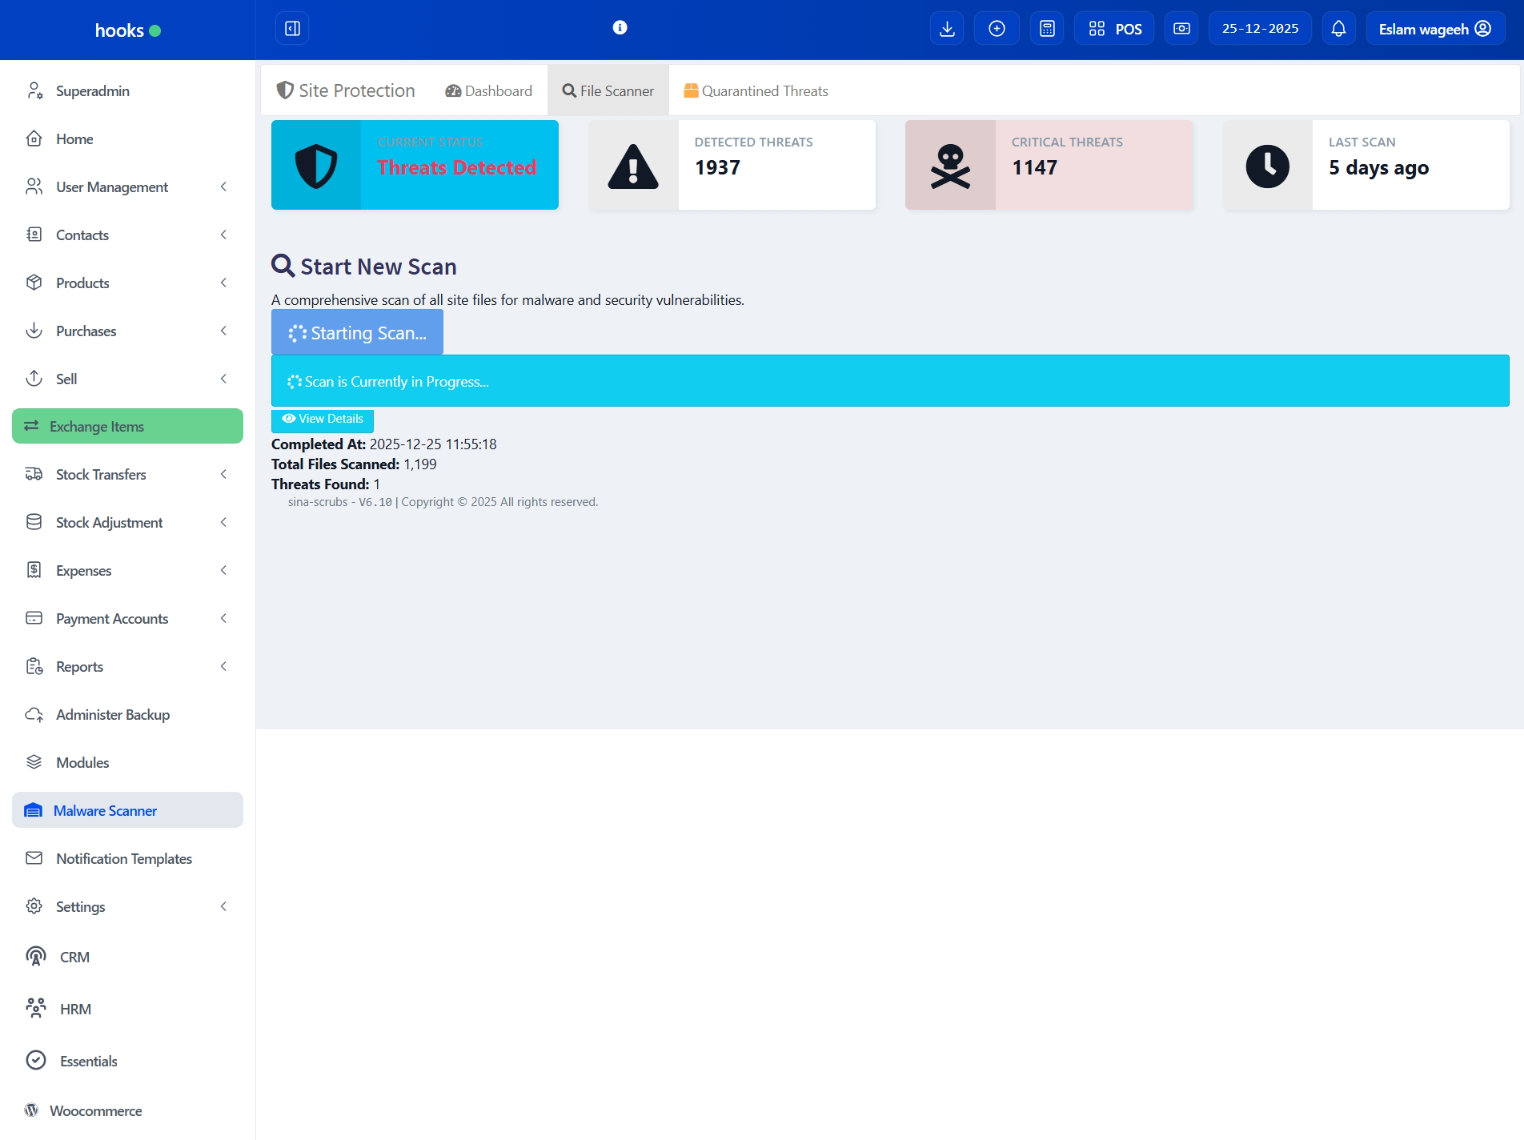Click the info circle icon in header
This screenshot has width=1524, height=1140.
620,28
